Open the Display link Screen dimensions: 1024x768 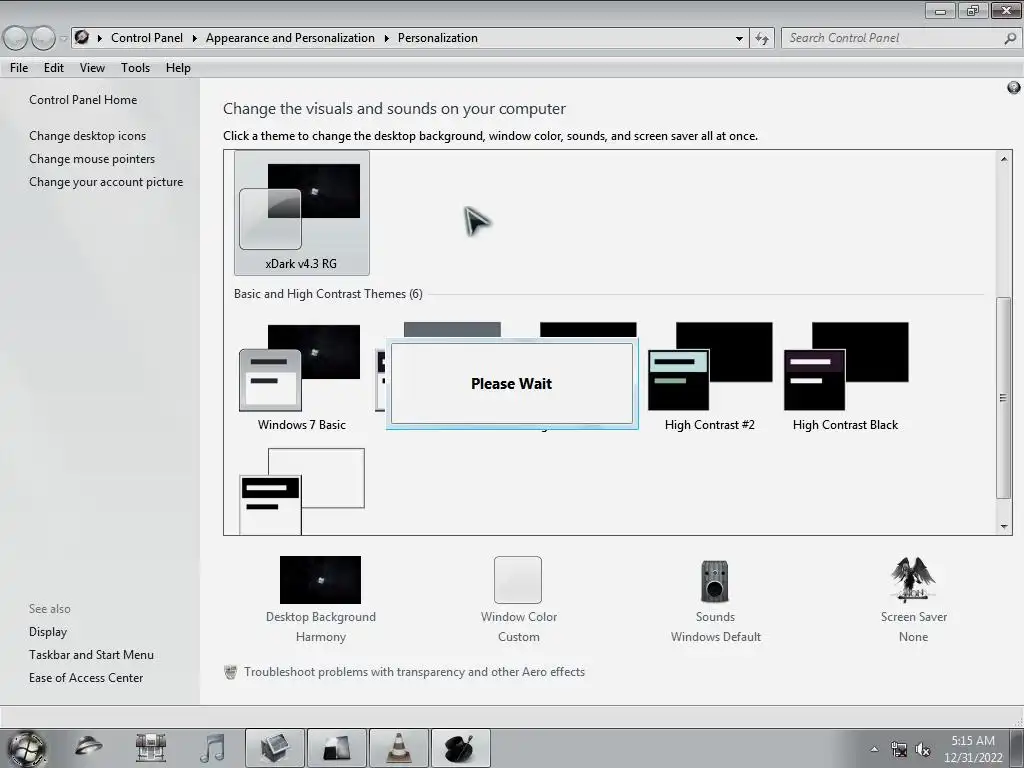(x=48, y=632)
